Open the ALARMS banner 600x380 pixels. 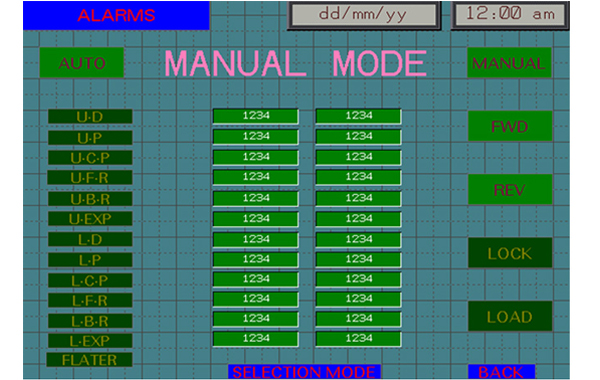pos(116,15)
